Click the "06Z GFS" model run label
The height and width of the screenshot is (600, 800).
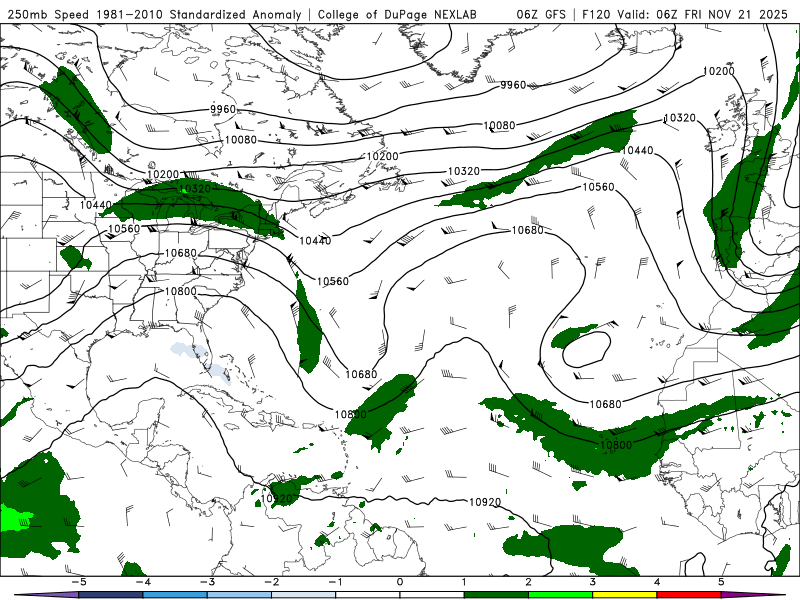[x=541, y=14]
